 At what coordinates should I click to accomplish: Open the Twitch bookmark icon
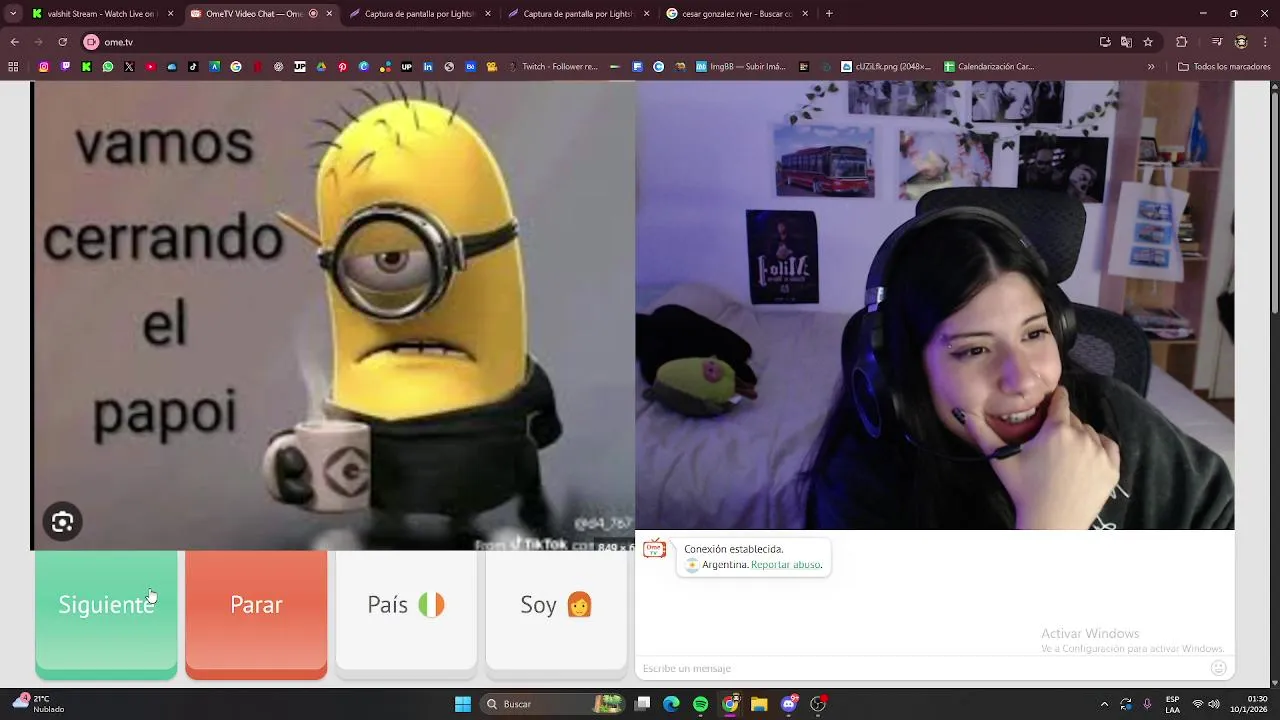(x=65, y=67)
